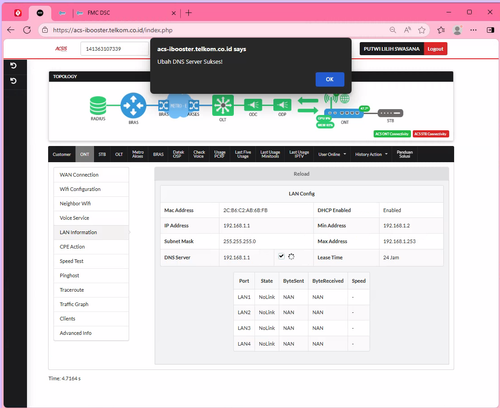This screenshot has width=500, height=408.
Task: Open the Check Voice tab
Action: (199, 154)
